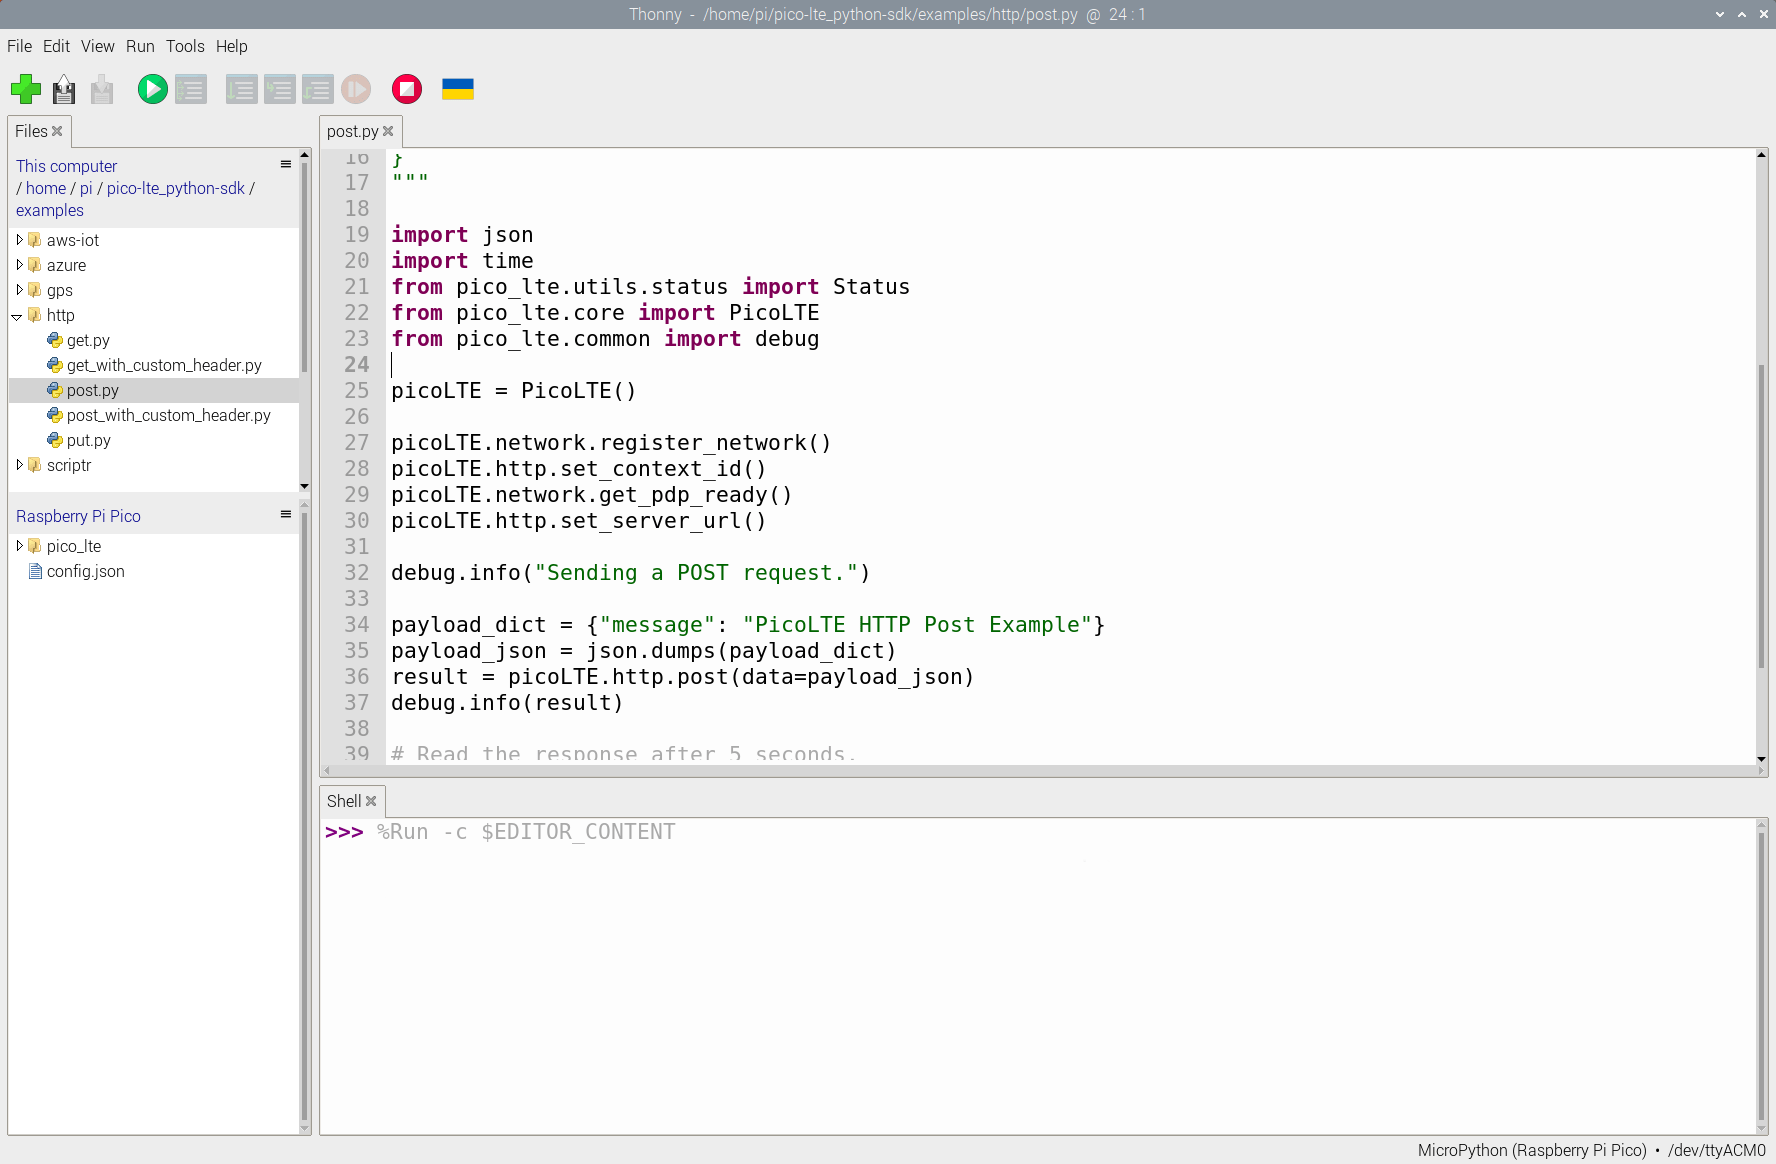Run the current script with green play button
The height and width of the screenshot is (1164, 1776).
click(x=152, y=89)
